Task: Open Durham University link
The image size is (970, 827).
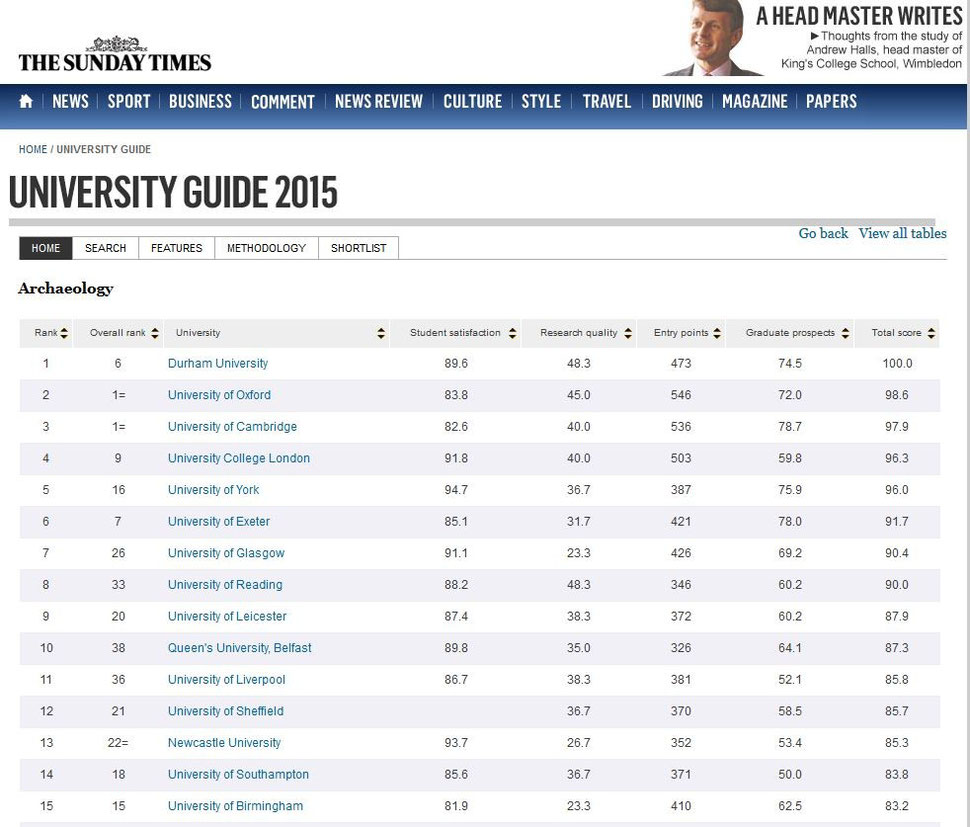Action: click(218, 363)
